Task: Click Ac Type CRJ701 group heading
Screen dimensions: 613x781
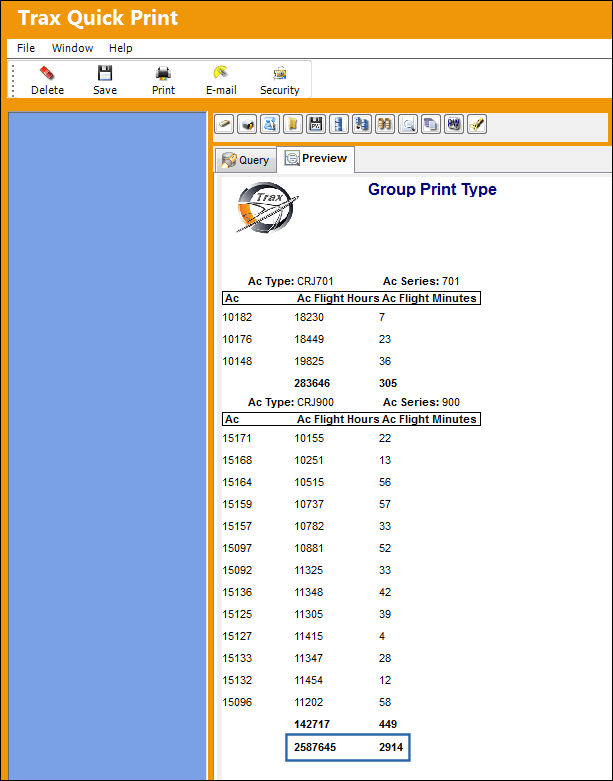Action: 291,281
